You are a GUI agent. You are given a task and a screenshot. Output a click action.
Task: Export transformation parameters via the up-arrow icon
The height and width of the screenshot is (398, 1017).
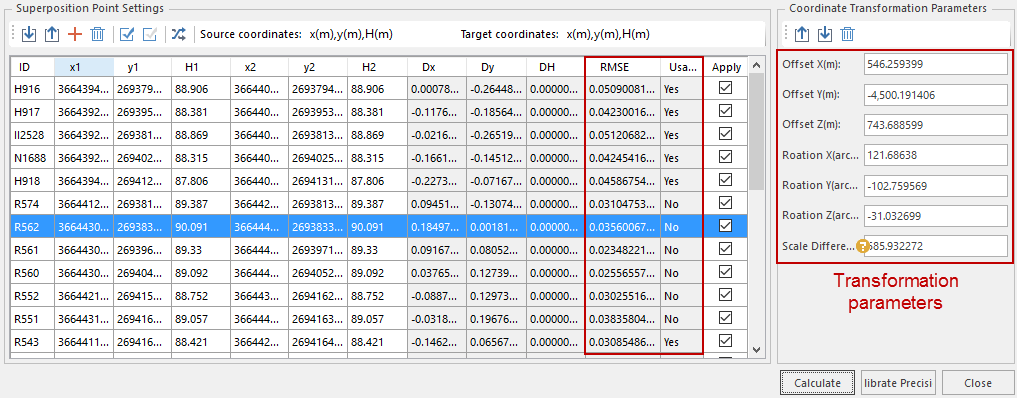[802, 34]
